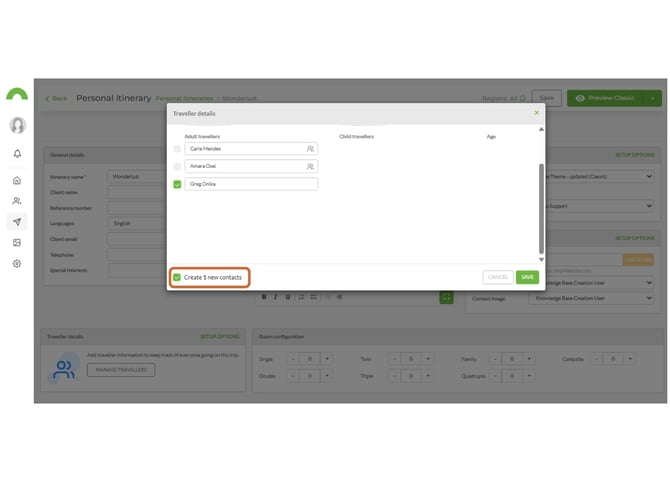Increase the Campsite count

coord(630,359)
